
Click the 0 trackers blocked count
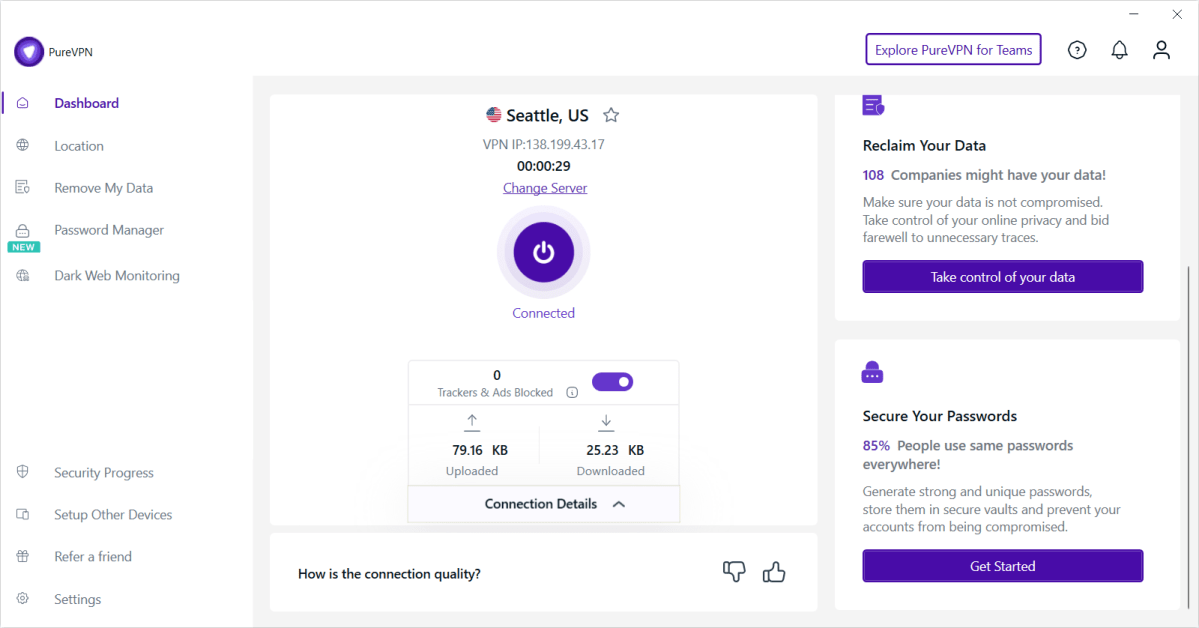(497, 375)
